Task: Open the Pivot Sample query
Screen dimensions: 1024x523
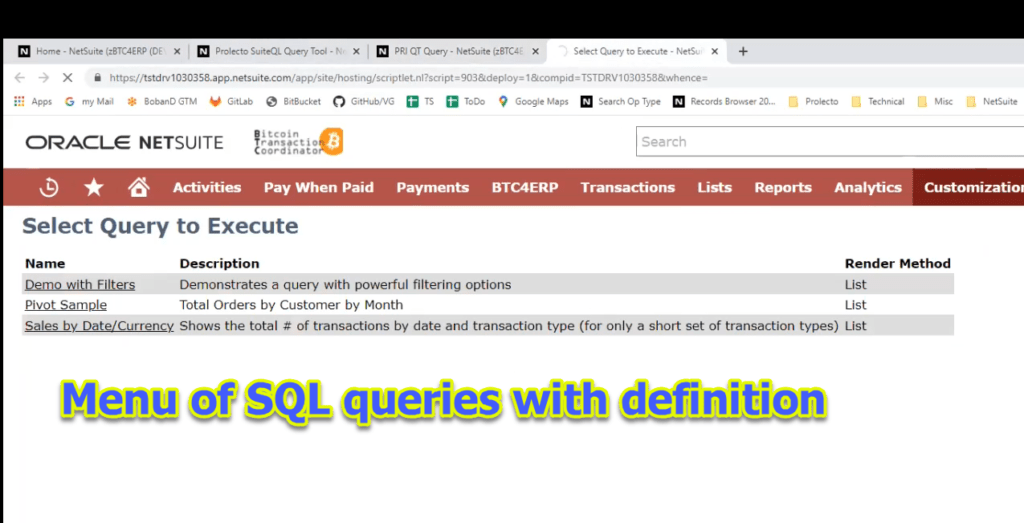Action: click(65, 305)
